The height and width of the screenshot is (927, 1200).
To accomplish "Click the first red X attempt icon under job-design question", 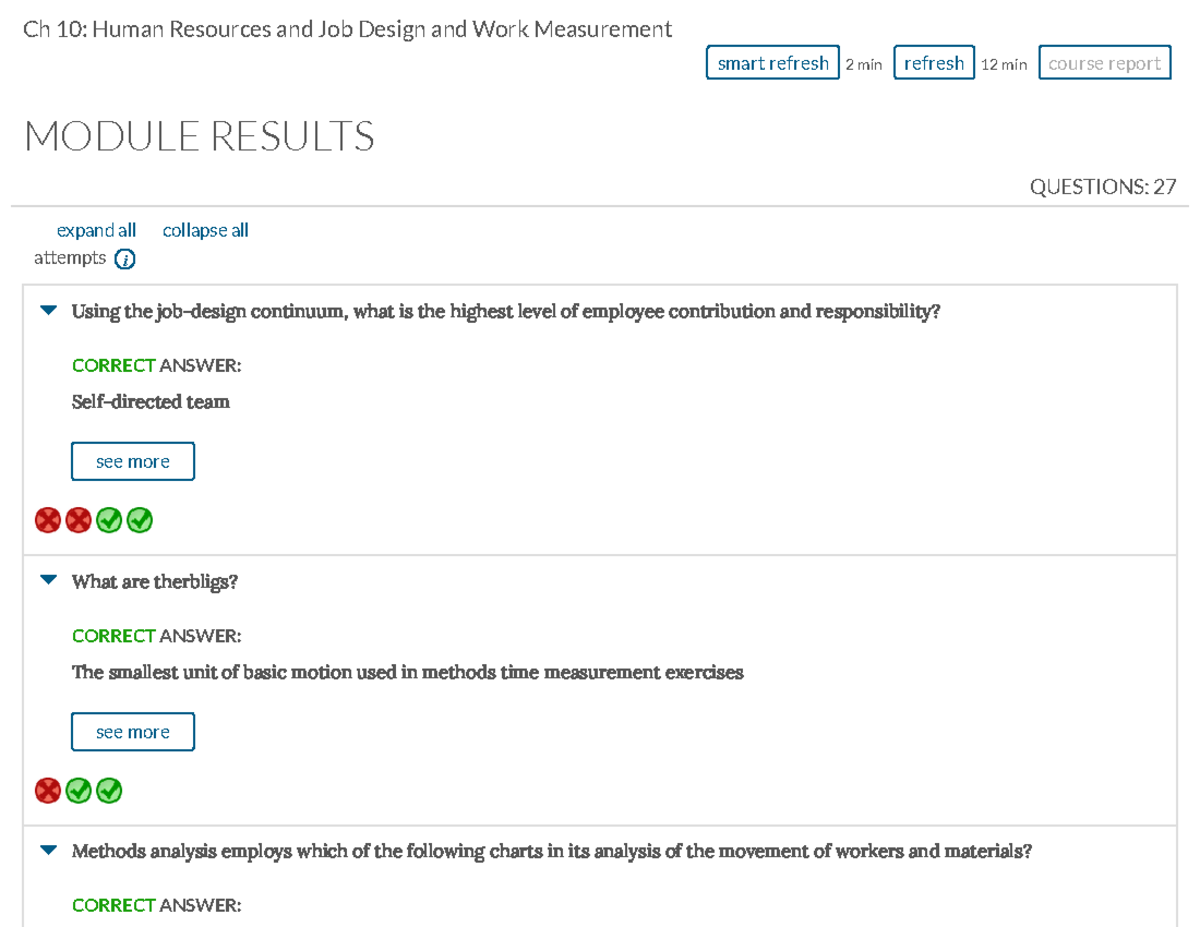I will coord(48,520).
